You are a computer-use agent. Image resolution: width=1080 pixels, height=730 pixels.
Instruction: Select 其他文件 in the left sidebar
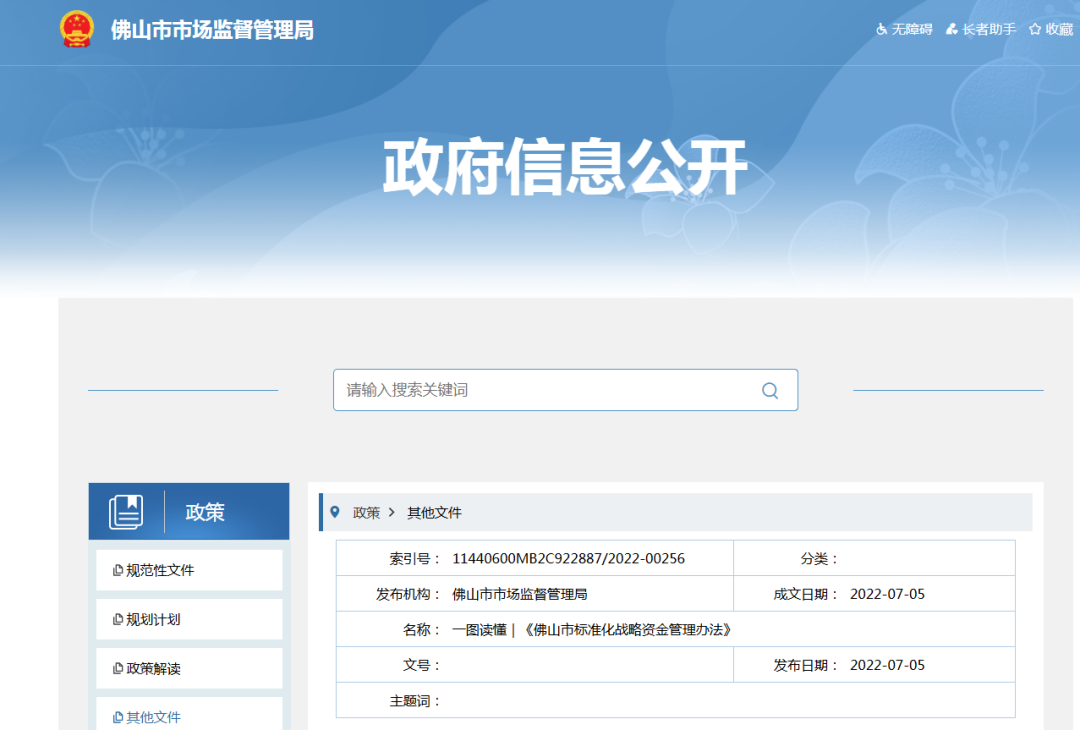click(x=153, y=717)
